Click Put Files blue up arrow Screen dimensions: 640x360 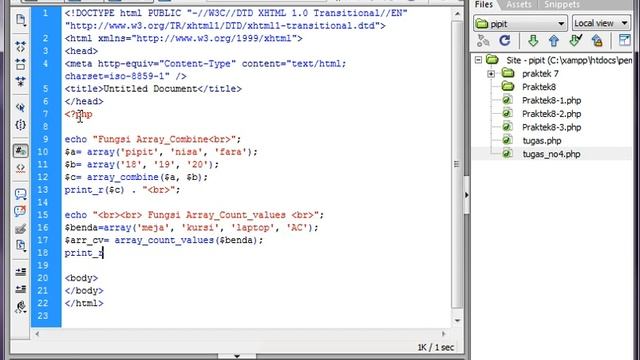click(554, 40)
